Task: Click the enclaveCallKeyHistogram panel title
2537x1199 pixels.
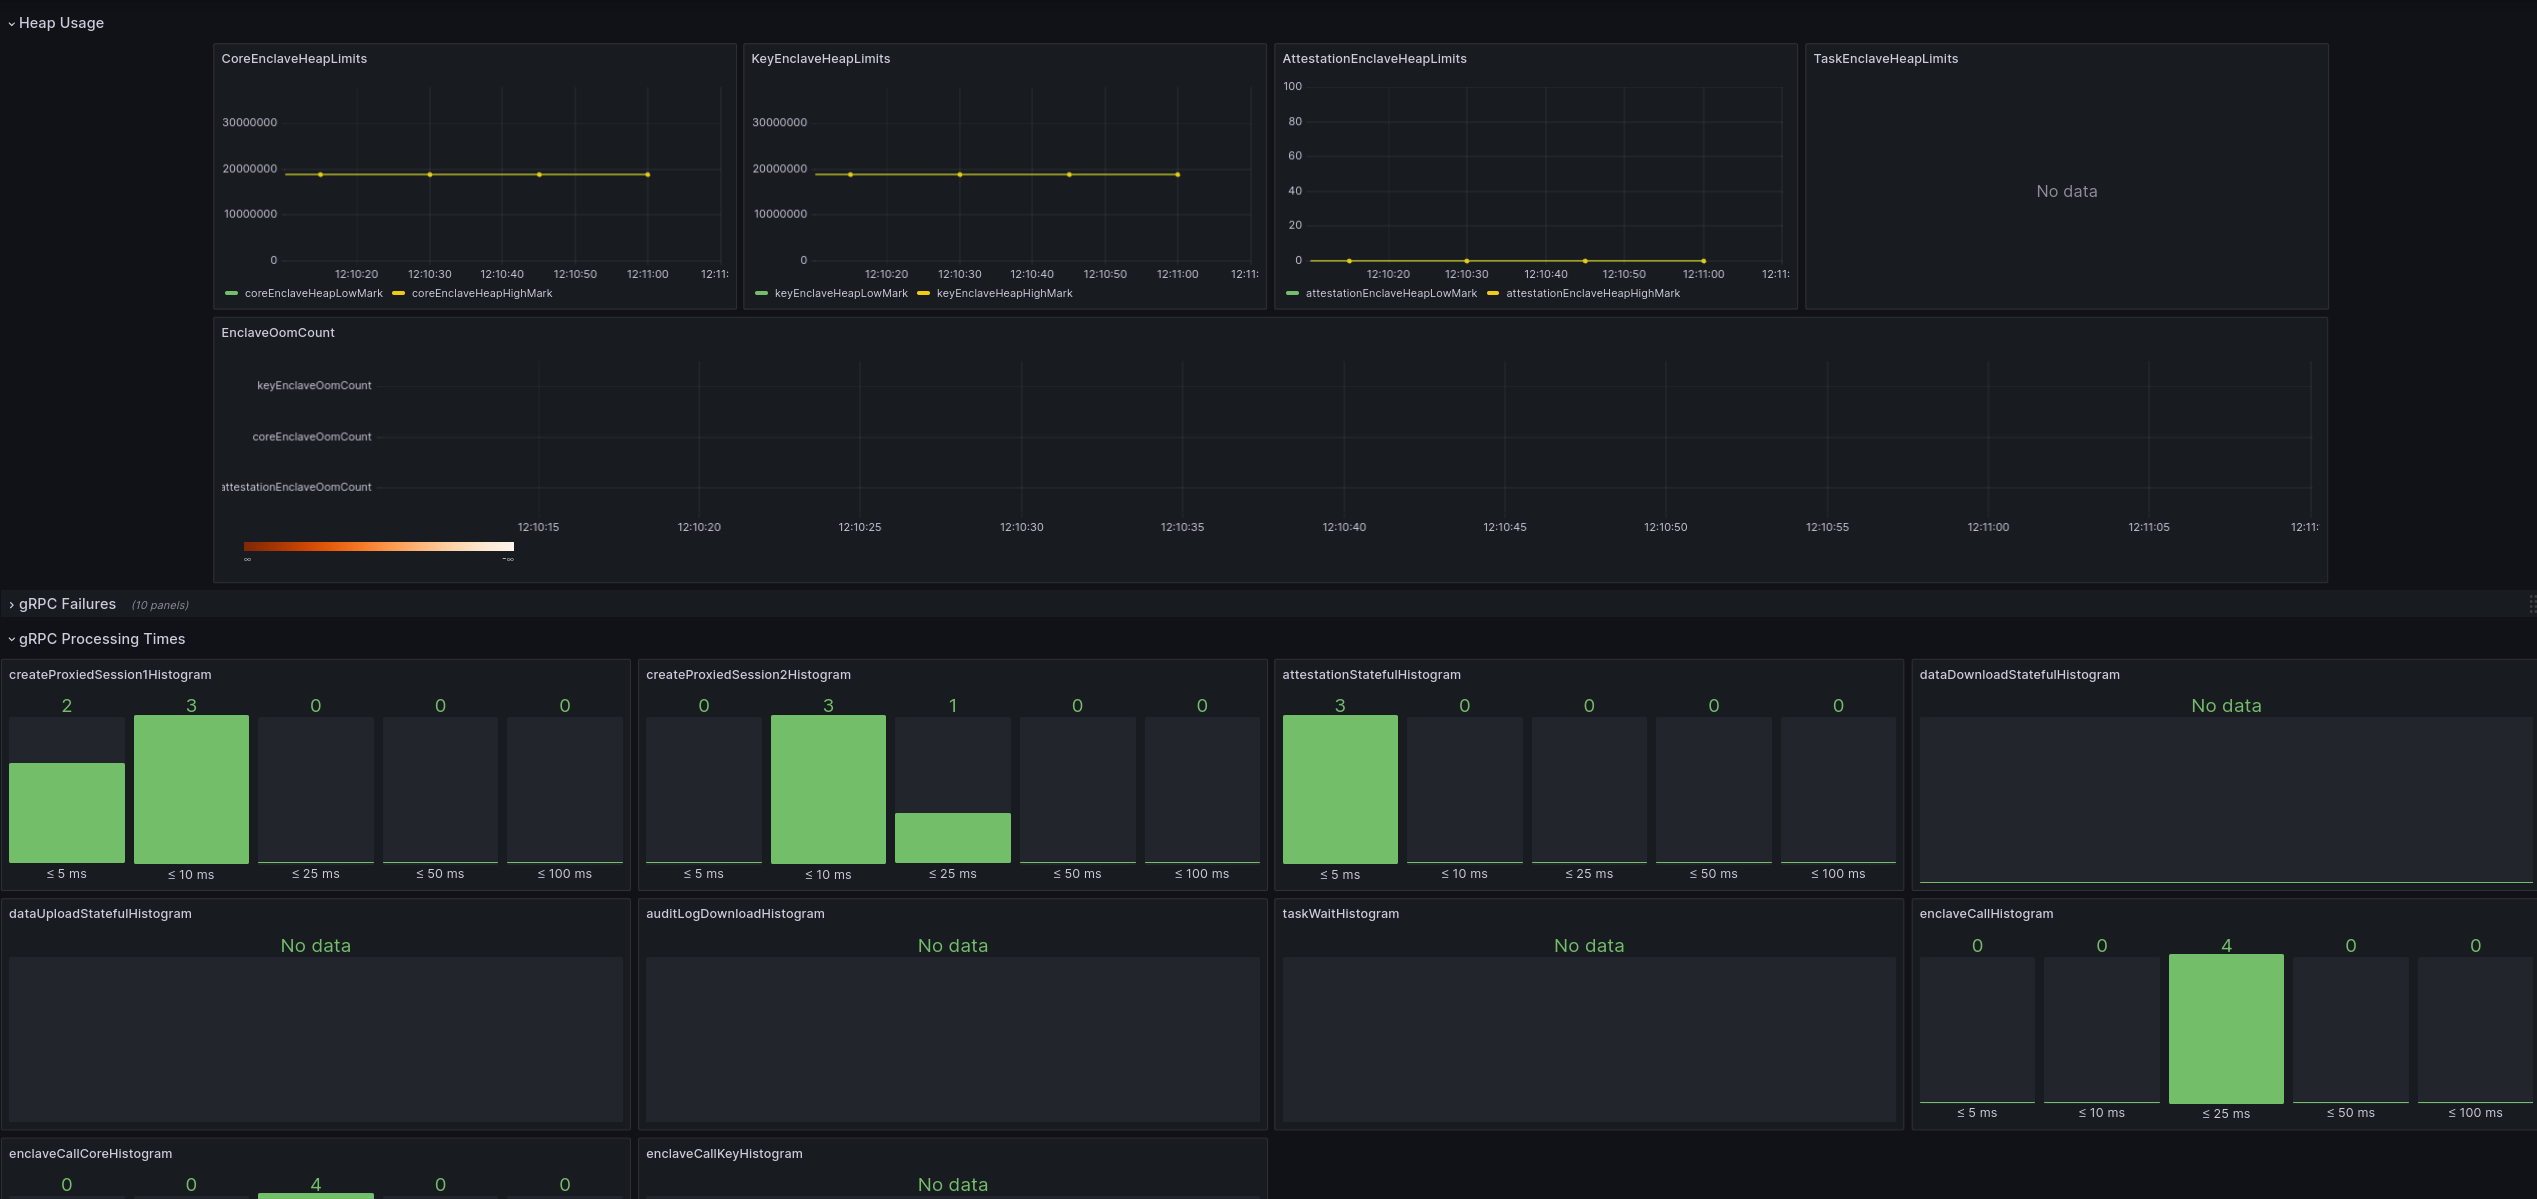Action: [x=724, y=1154]
